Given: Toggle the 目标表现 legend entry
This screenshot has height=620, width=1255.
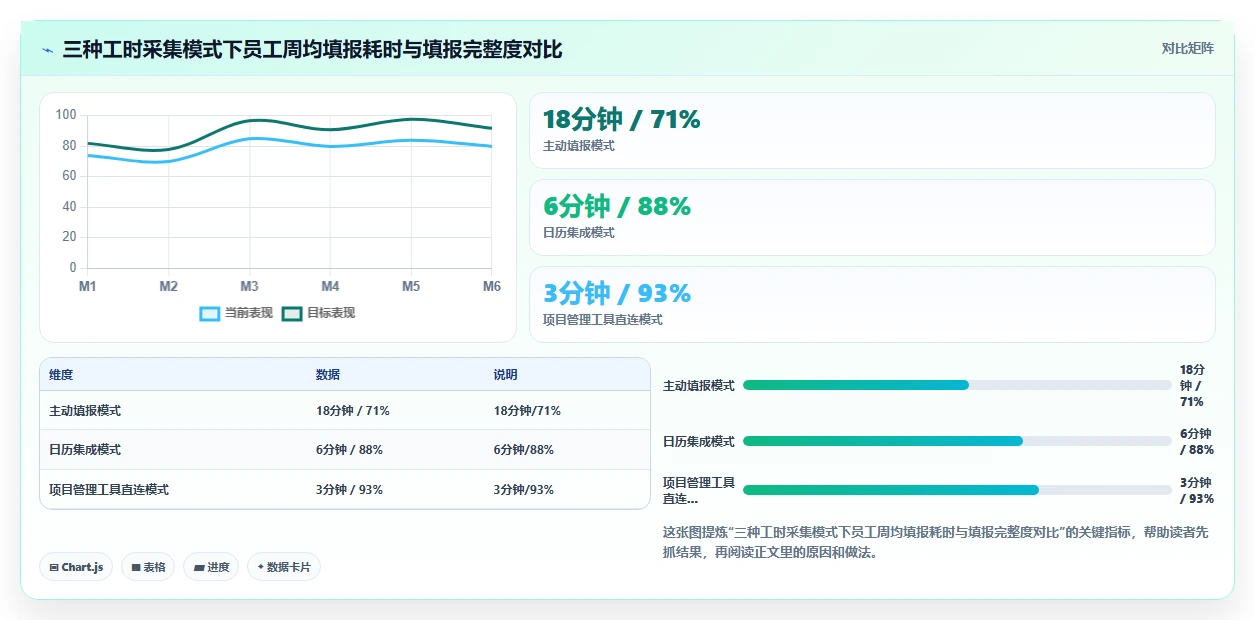Looking at the screenshot, I should coord(318,313).
